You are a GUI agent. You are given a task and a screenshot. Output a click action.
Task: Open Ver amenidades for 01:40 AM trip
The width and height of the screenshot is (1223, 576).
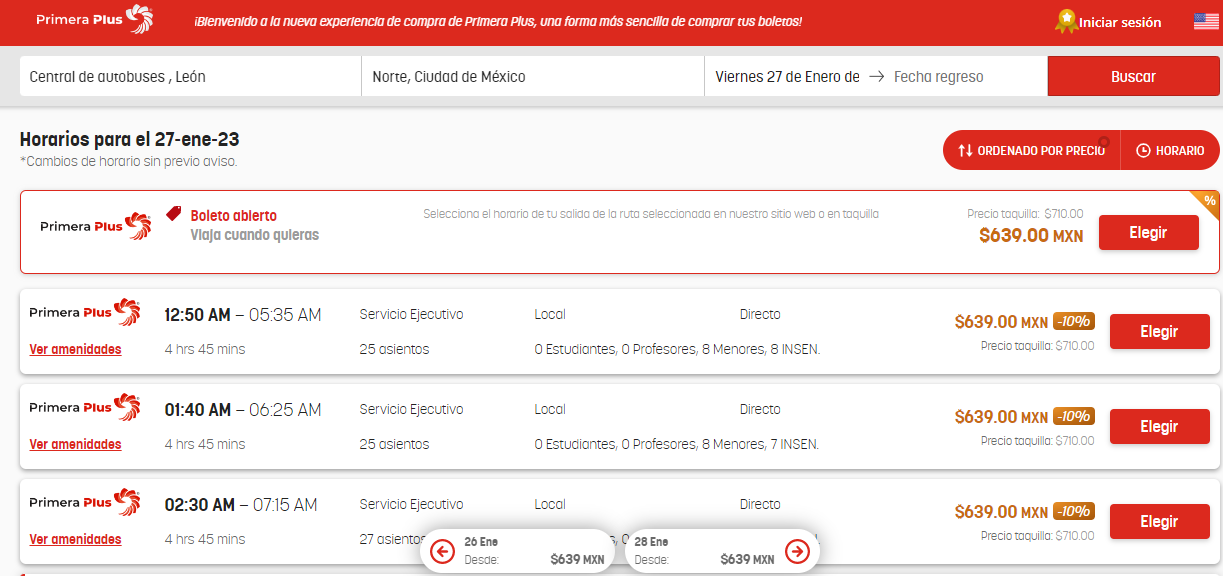[75, 444]
